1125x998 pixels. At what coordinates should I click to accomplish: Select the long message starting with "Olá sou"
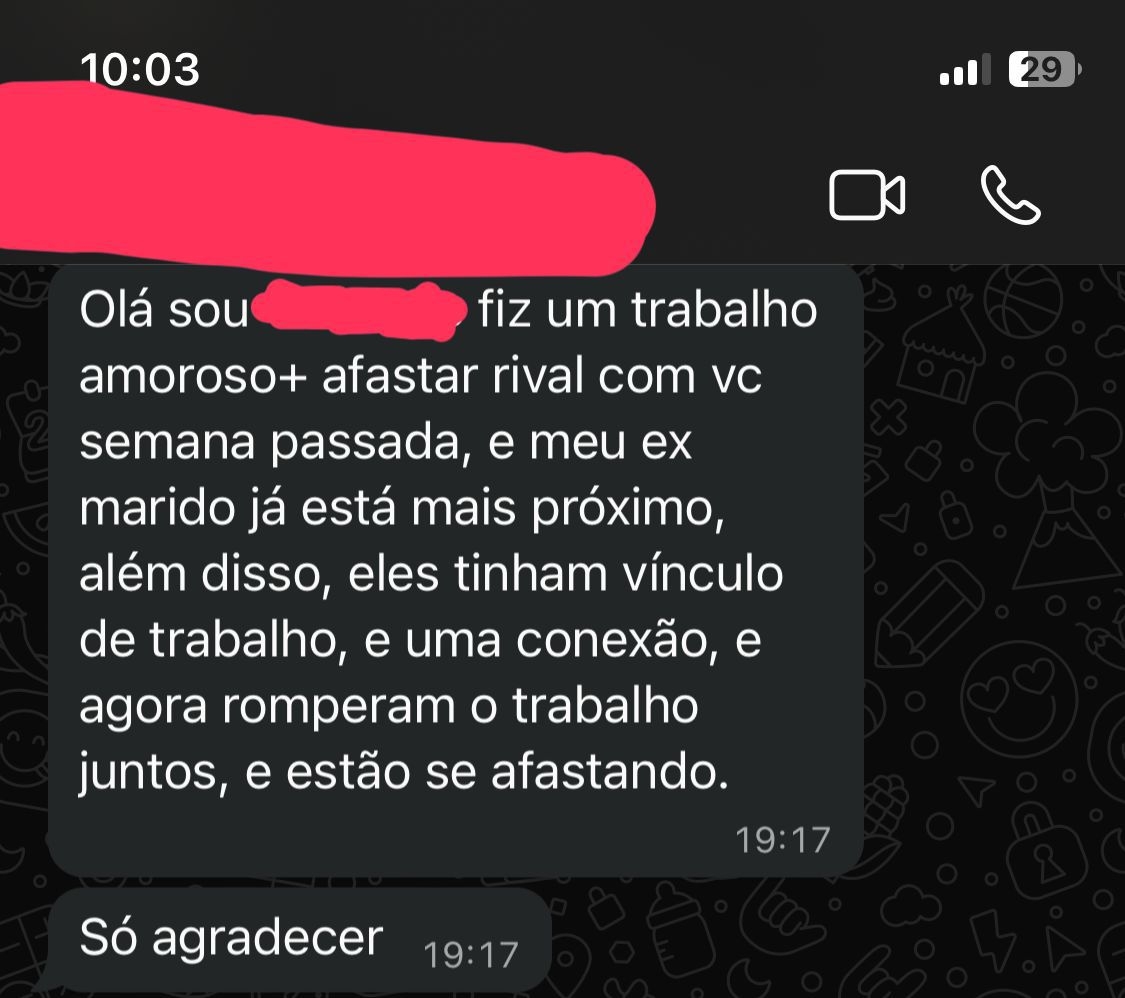point(456,570)
